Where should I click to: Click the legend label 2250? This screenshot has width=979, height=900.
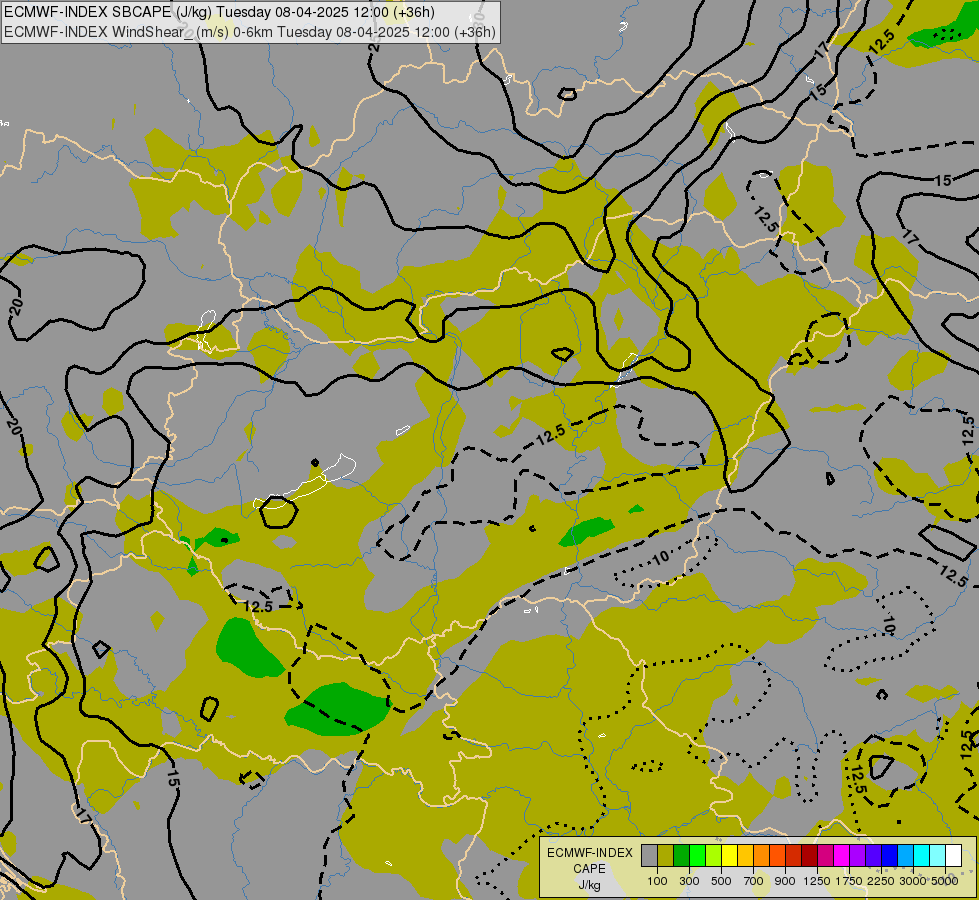(882, 881)
